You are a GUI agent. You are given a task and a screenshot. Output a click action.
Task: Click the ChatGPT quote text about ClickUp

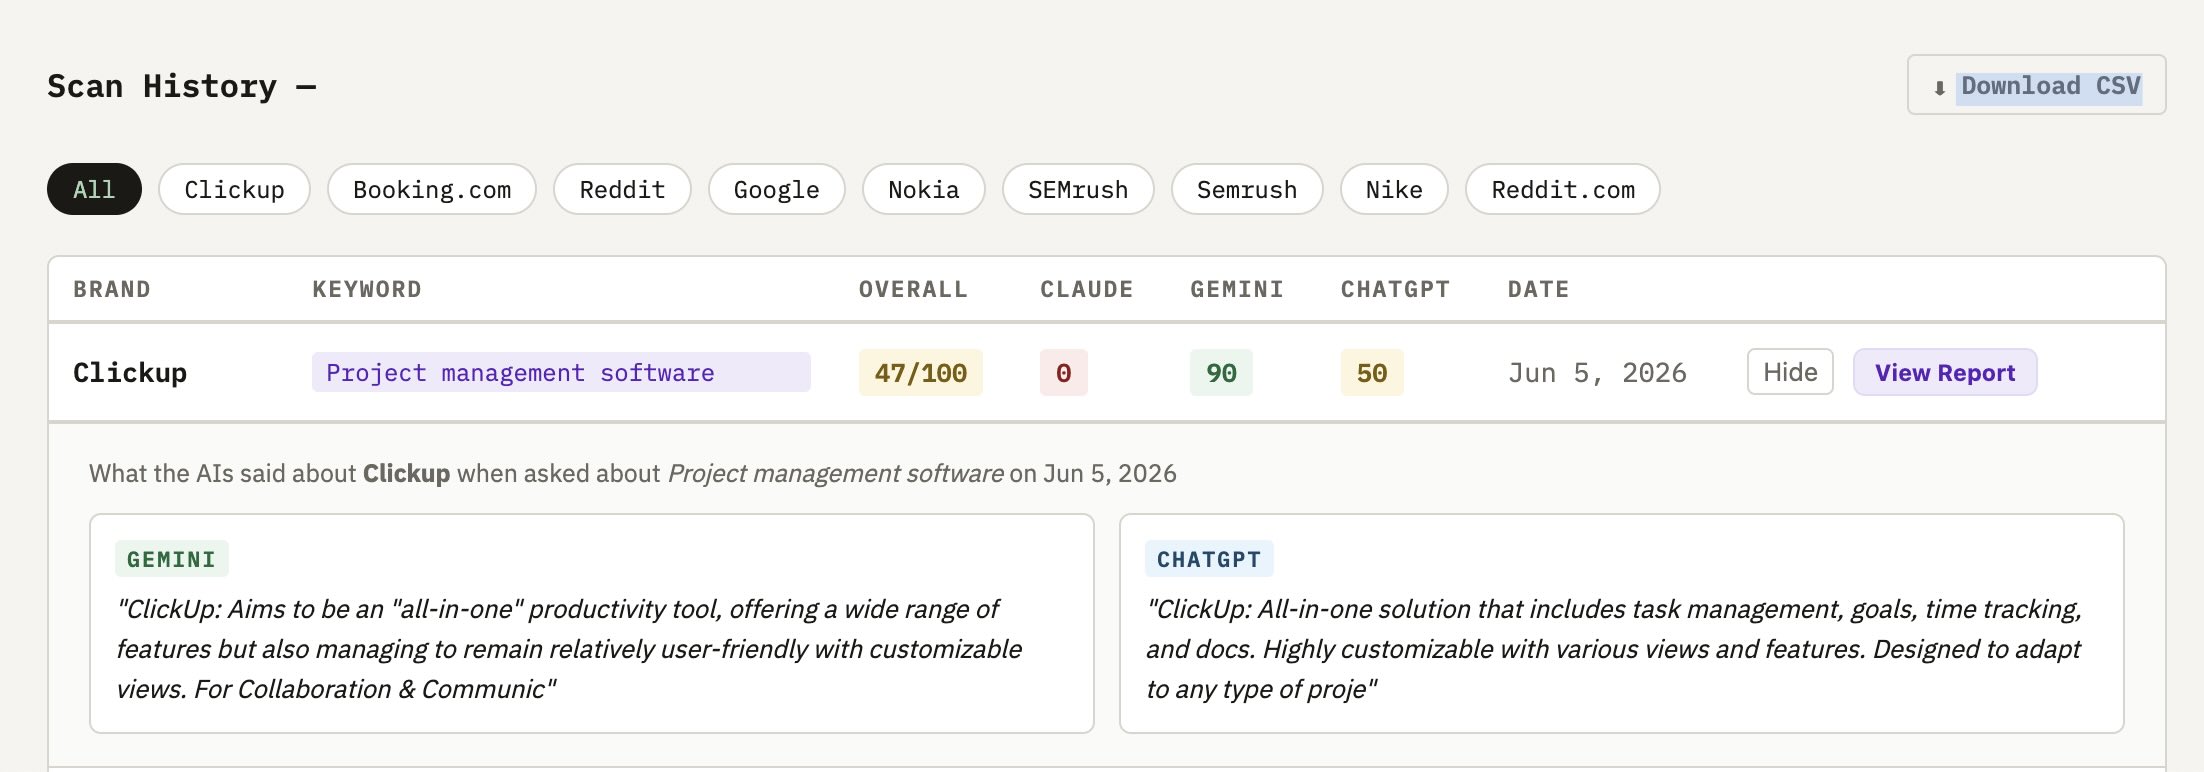click(x=1614, y=649)
